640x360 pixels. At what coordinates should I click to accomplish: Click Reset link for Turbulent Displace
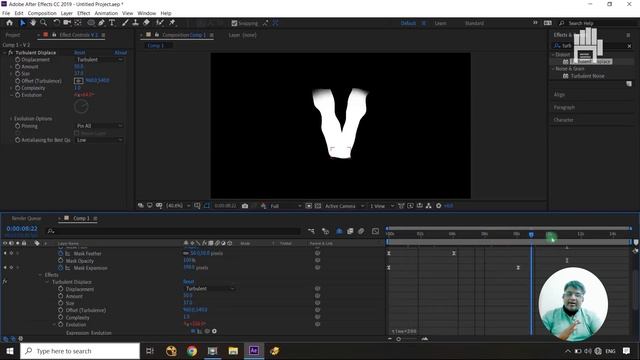coord(80,53)
